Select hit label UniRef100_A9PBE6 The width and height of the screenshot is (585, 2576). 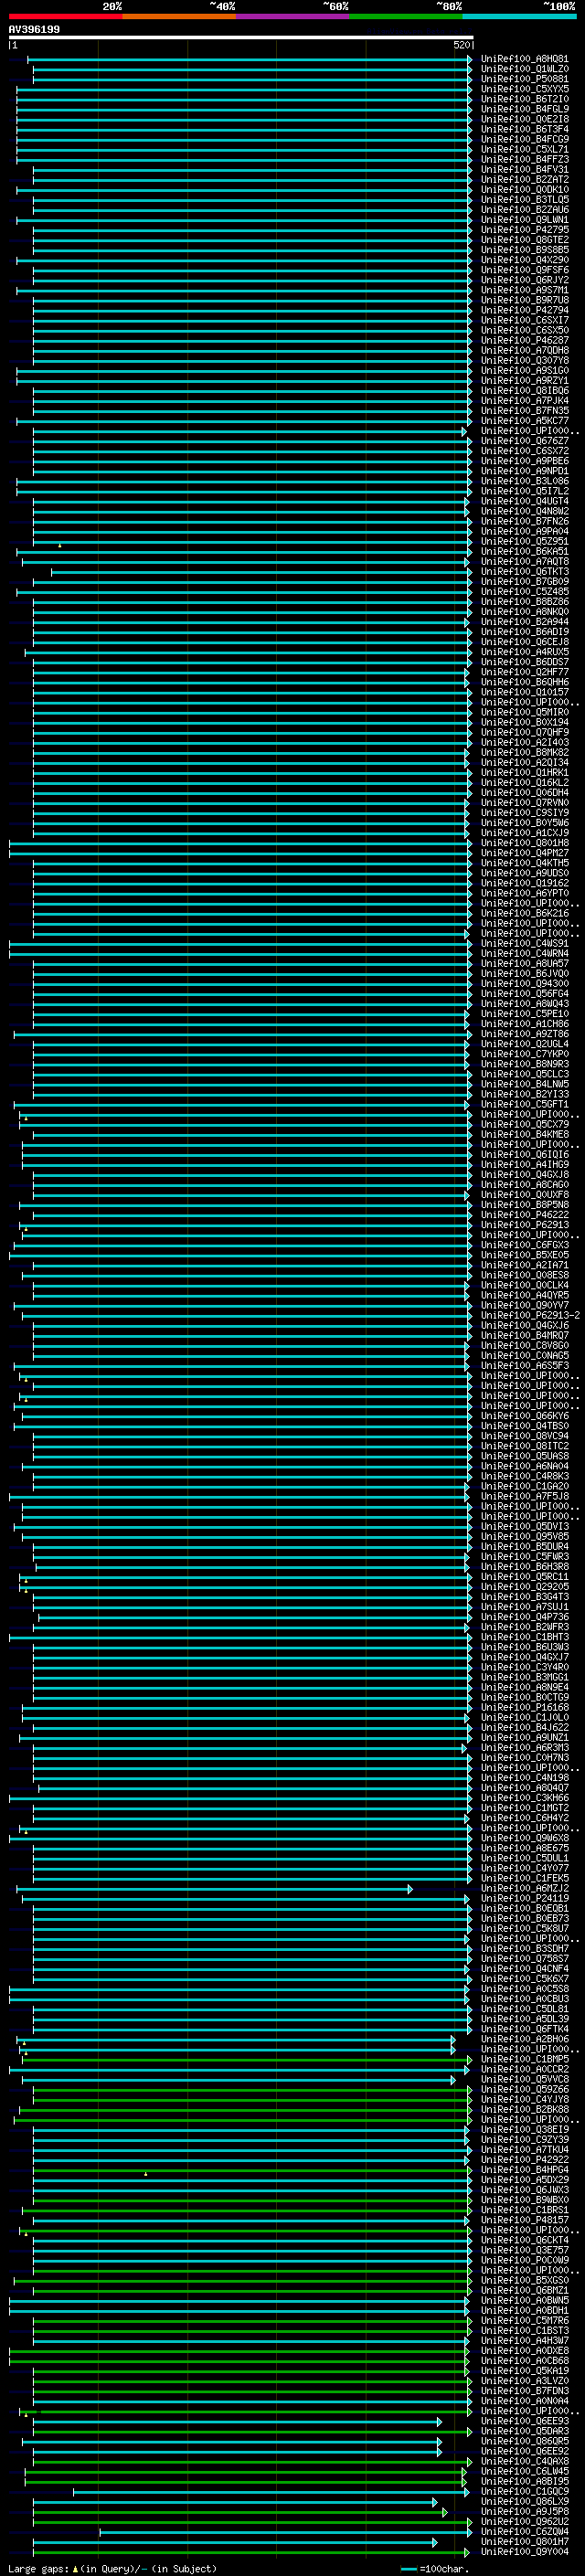[x=524, y=461]
